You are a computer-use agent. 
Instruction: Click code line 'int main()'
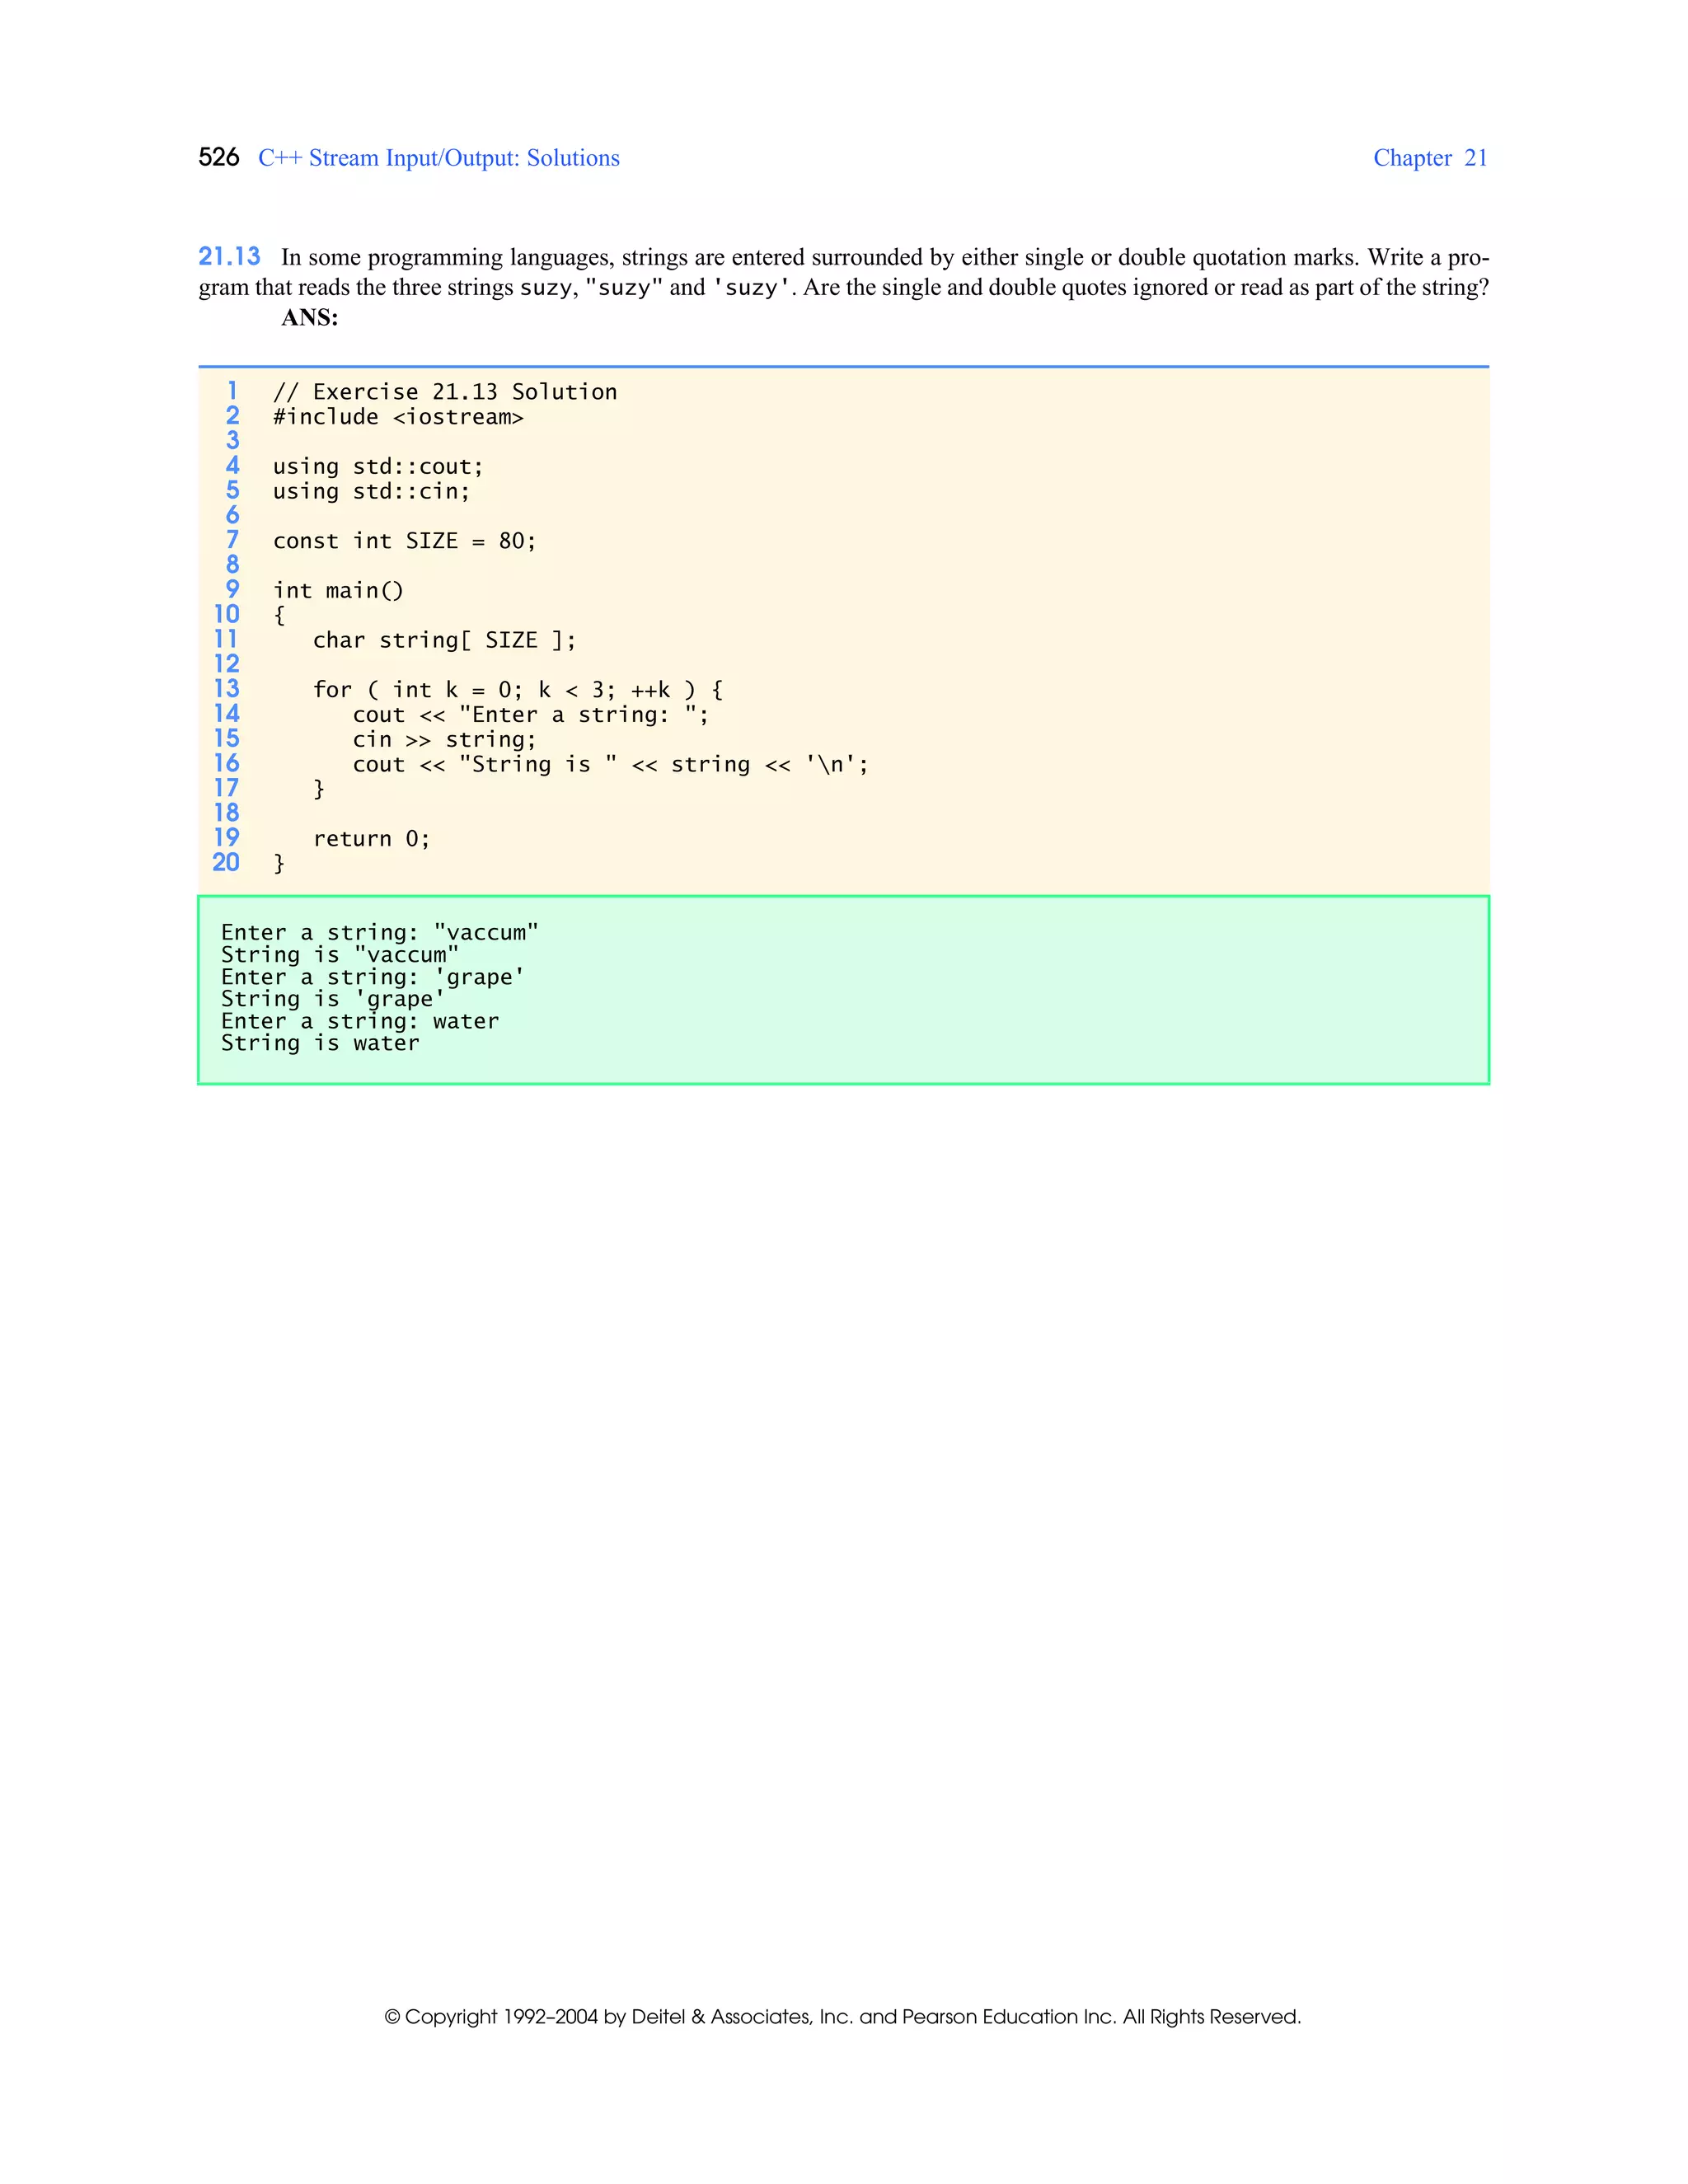(x=338, y=590)
